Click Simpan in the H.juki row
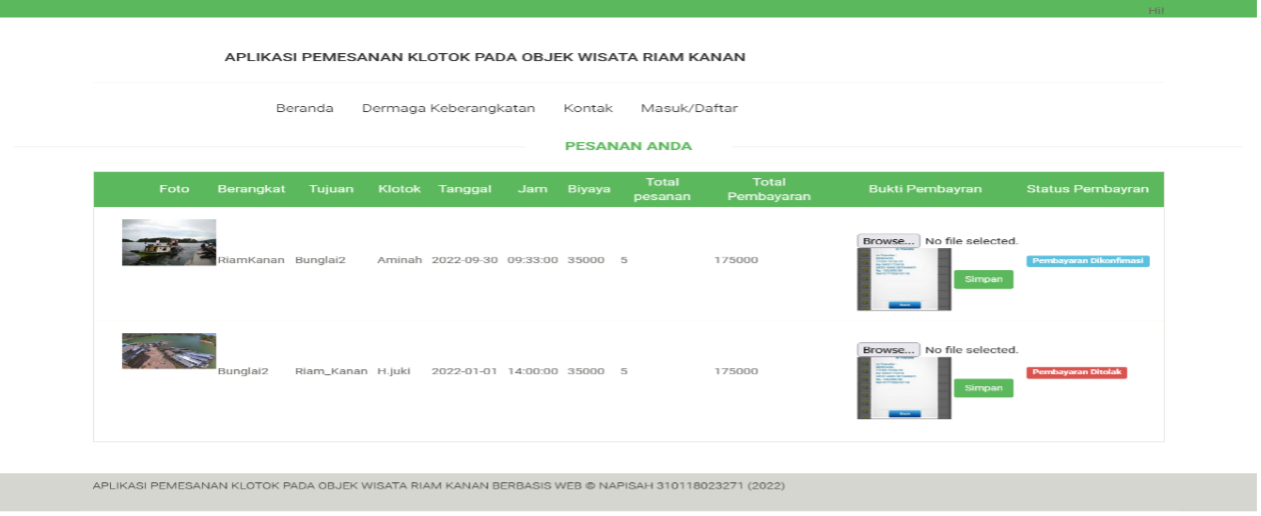 pos(983,388)
